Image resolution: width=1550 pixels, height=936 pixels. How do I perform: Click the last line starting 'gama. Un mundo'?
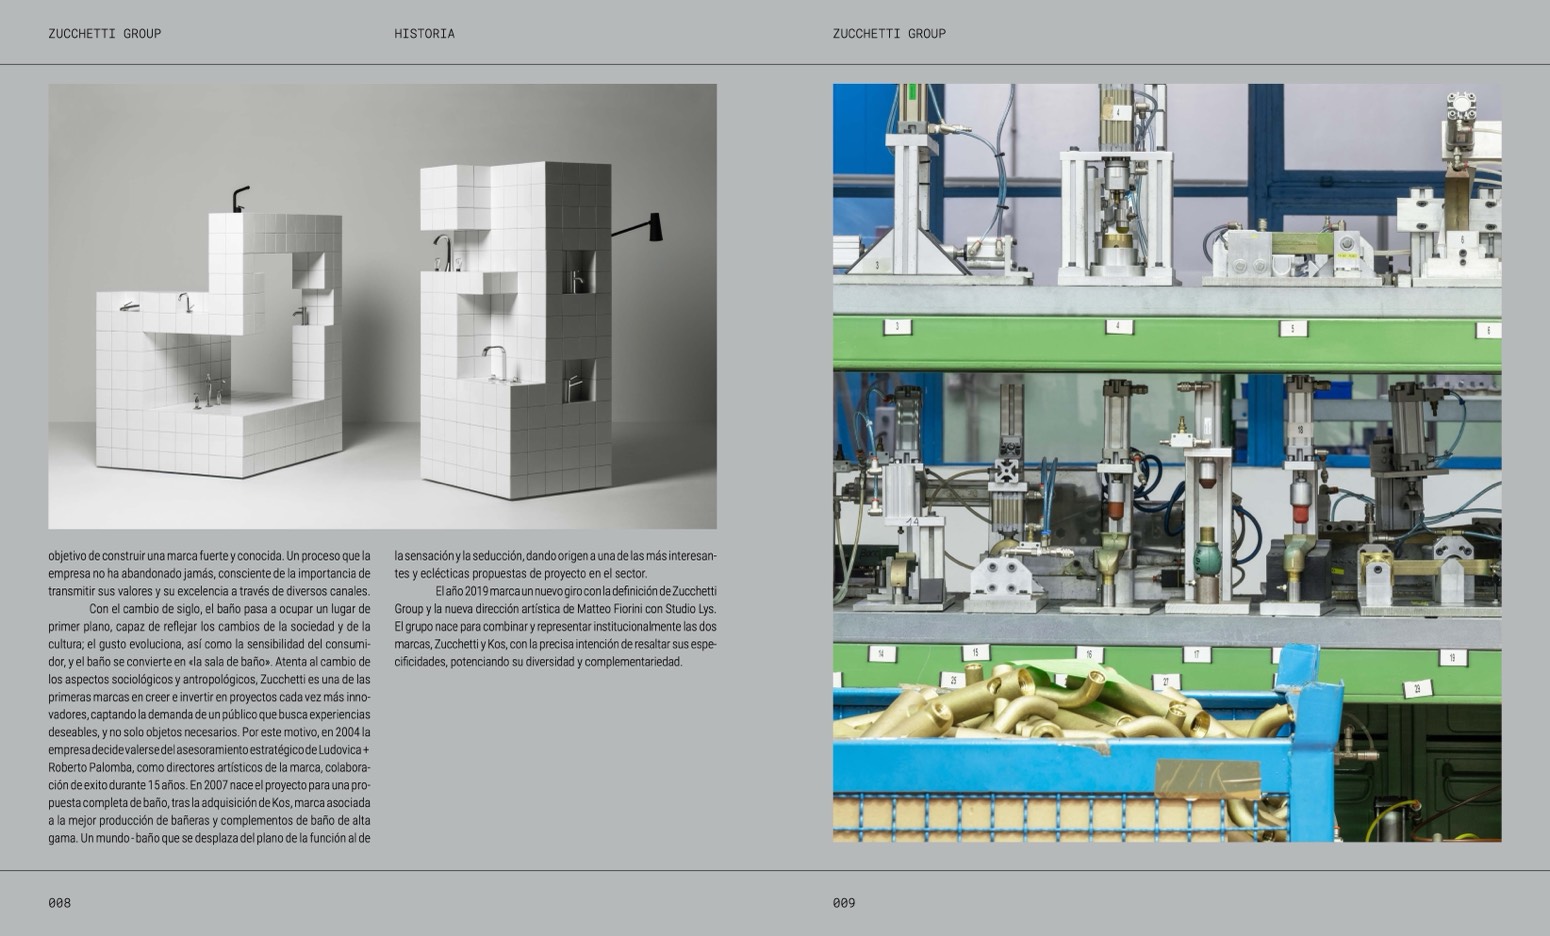pyautogui.click(x=209, y=839)
